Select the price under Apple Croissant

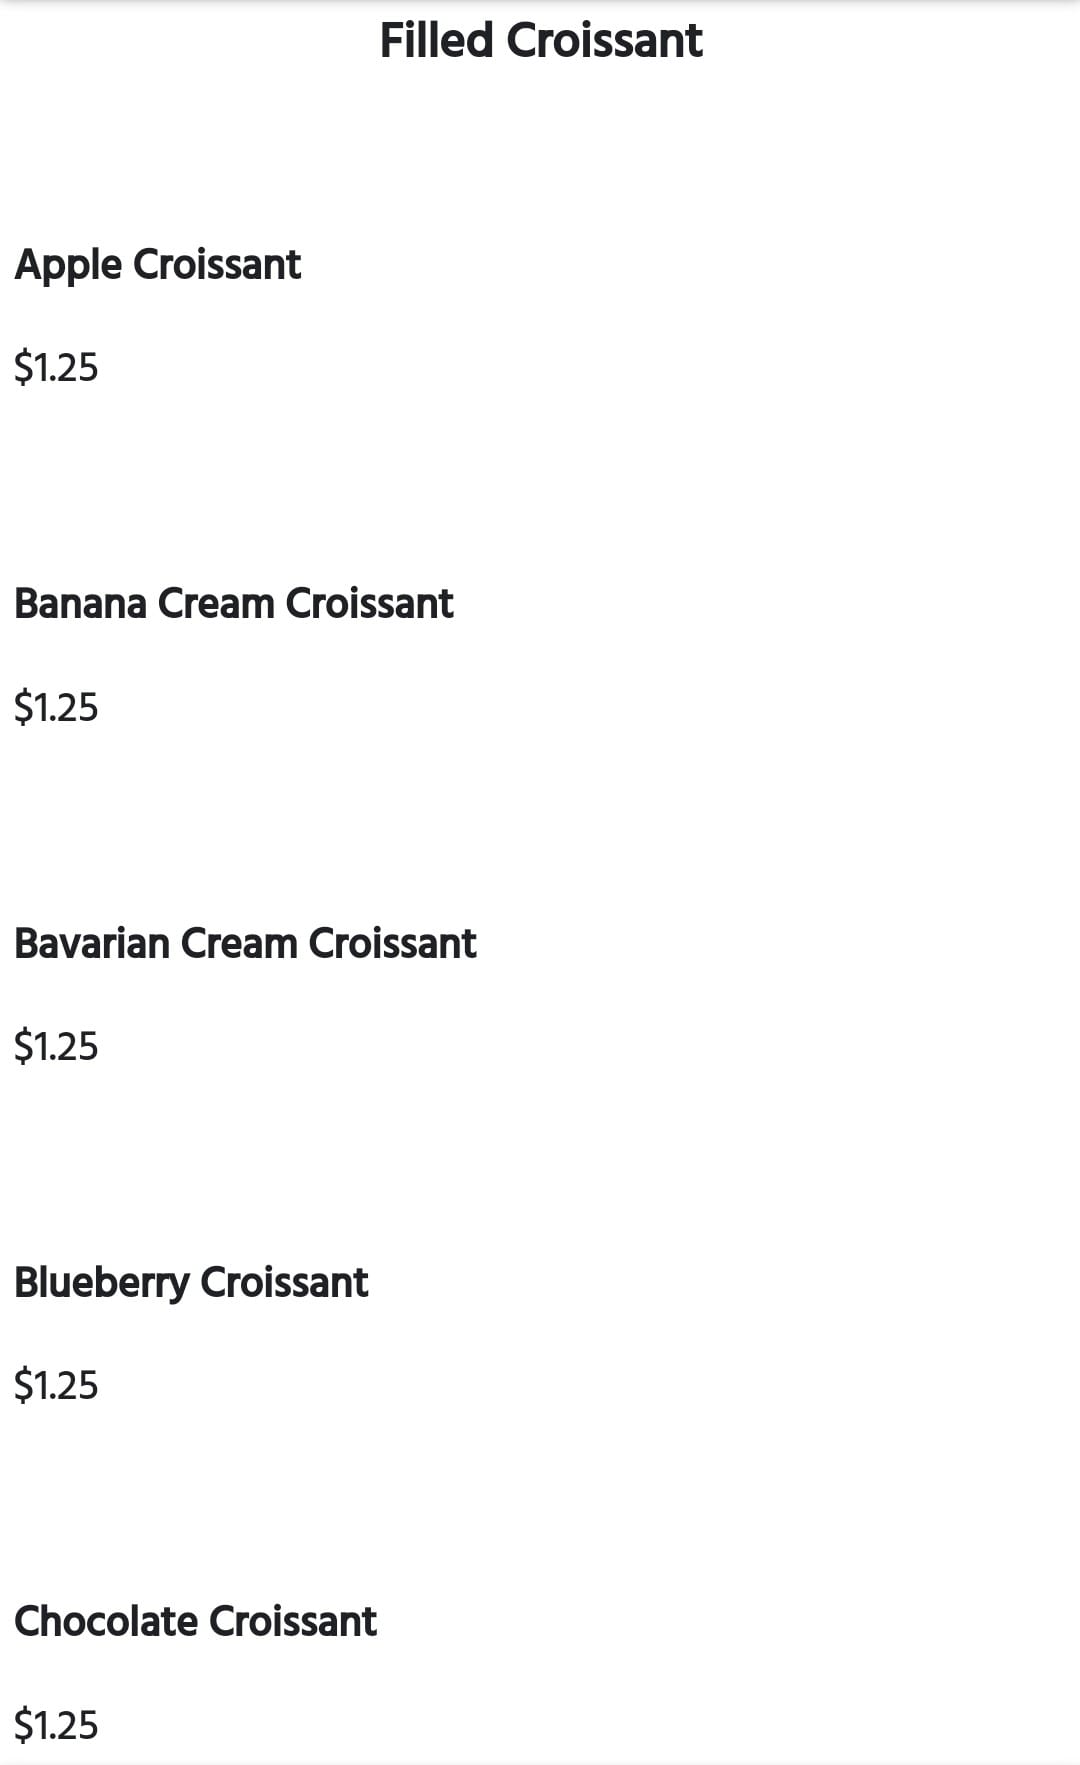click(x=56, y=368)
